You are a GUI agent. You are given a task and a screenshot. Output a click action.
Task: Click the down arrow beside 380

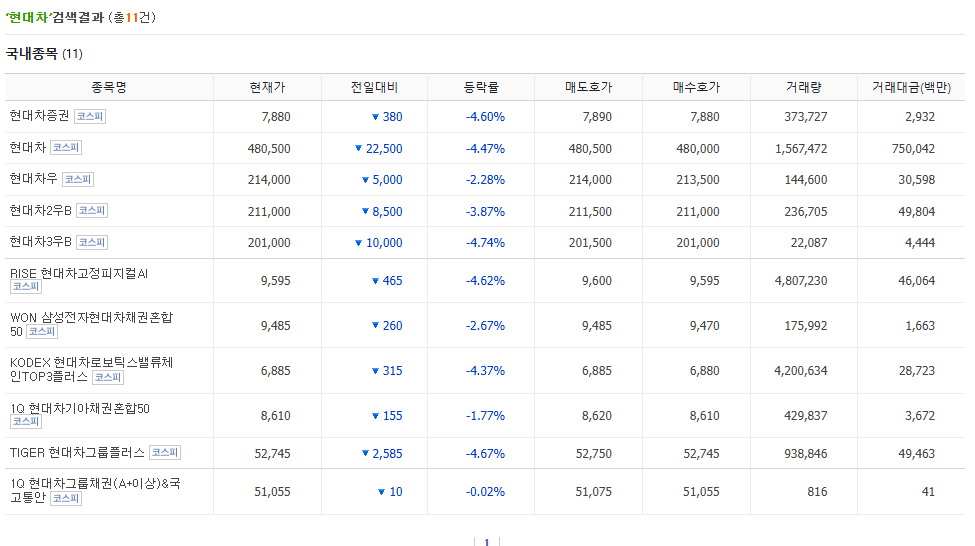[x=375, y=117]
